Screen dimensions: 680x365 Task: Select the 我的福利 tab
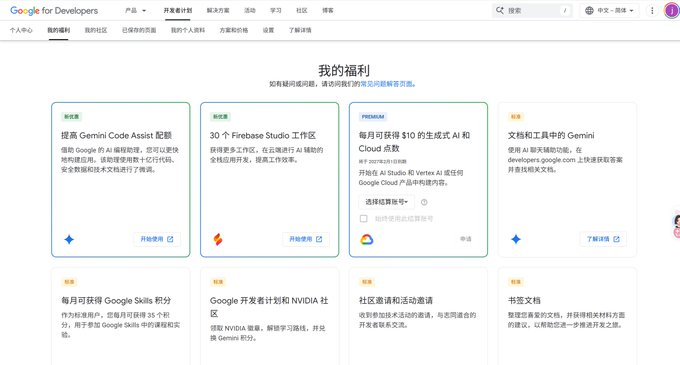(x=59, y=30)
